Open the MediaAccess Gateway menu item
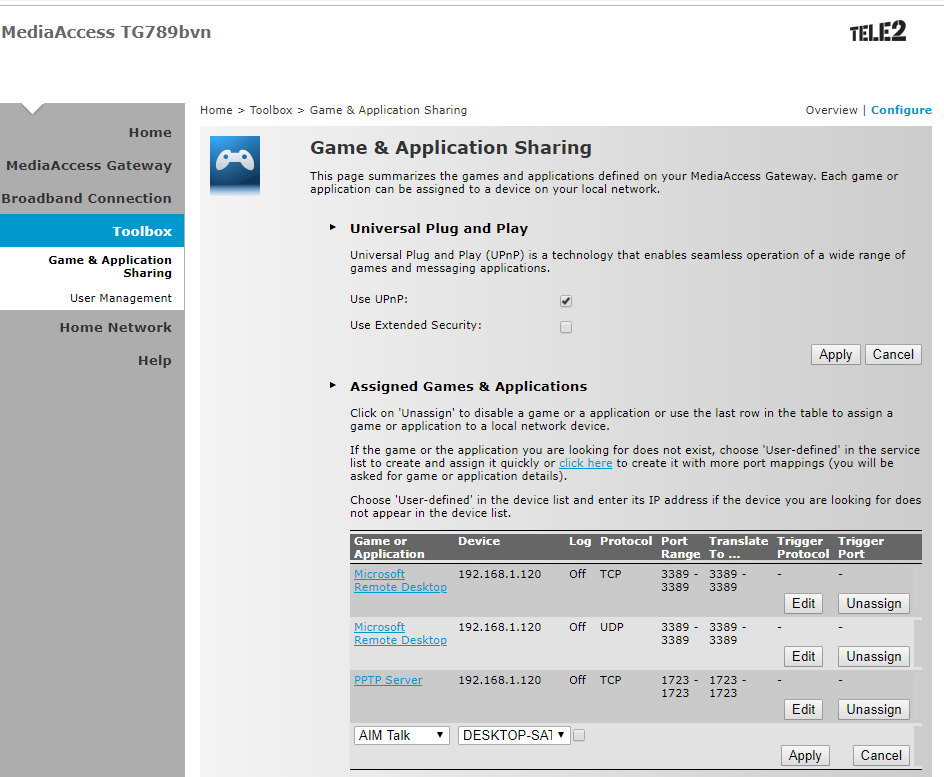 (89, 166)
